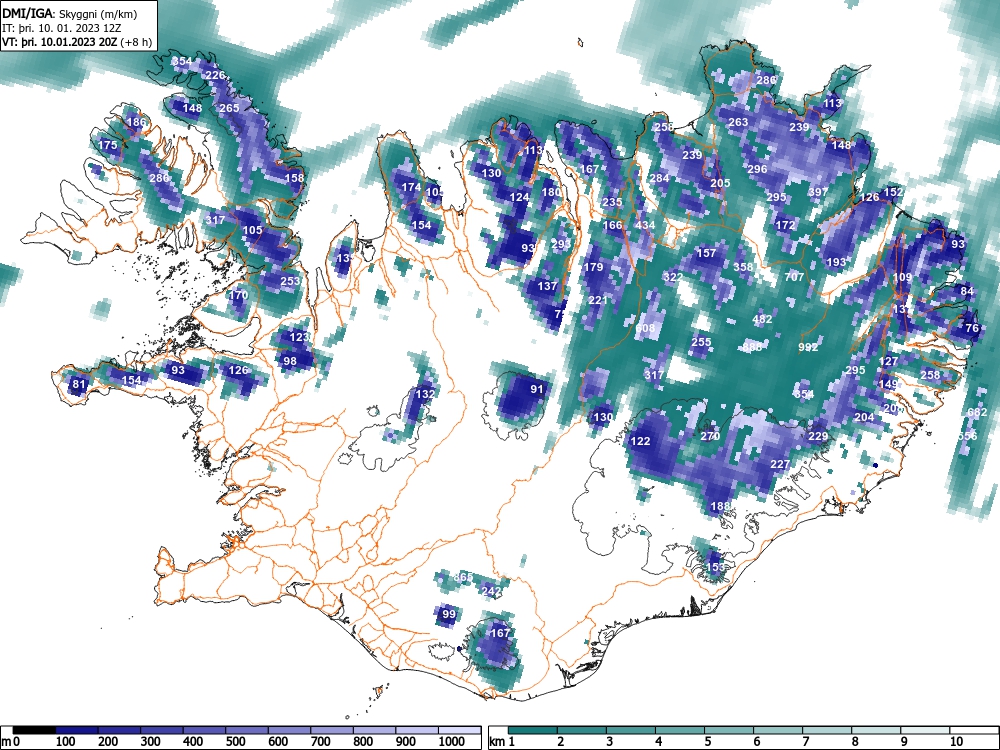Click the 124 visibility value on the map
Viewport: 1000px width, 750px height.
(x=519, y=197)
